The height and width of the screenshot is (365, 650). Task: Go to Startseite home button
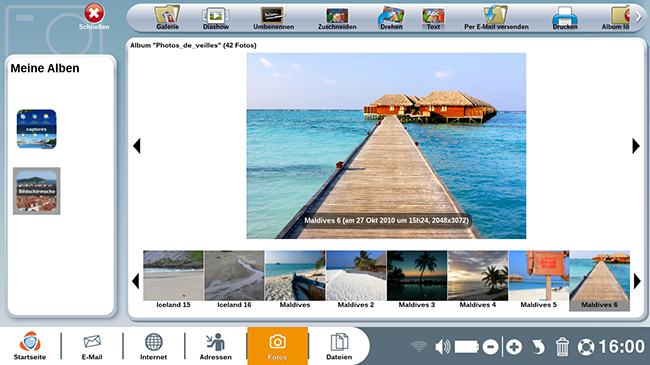pos(30,346)
